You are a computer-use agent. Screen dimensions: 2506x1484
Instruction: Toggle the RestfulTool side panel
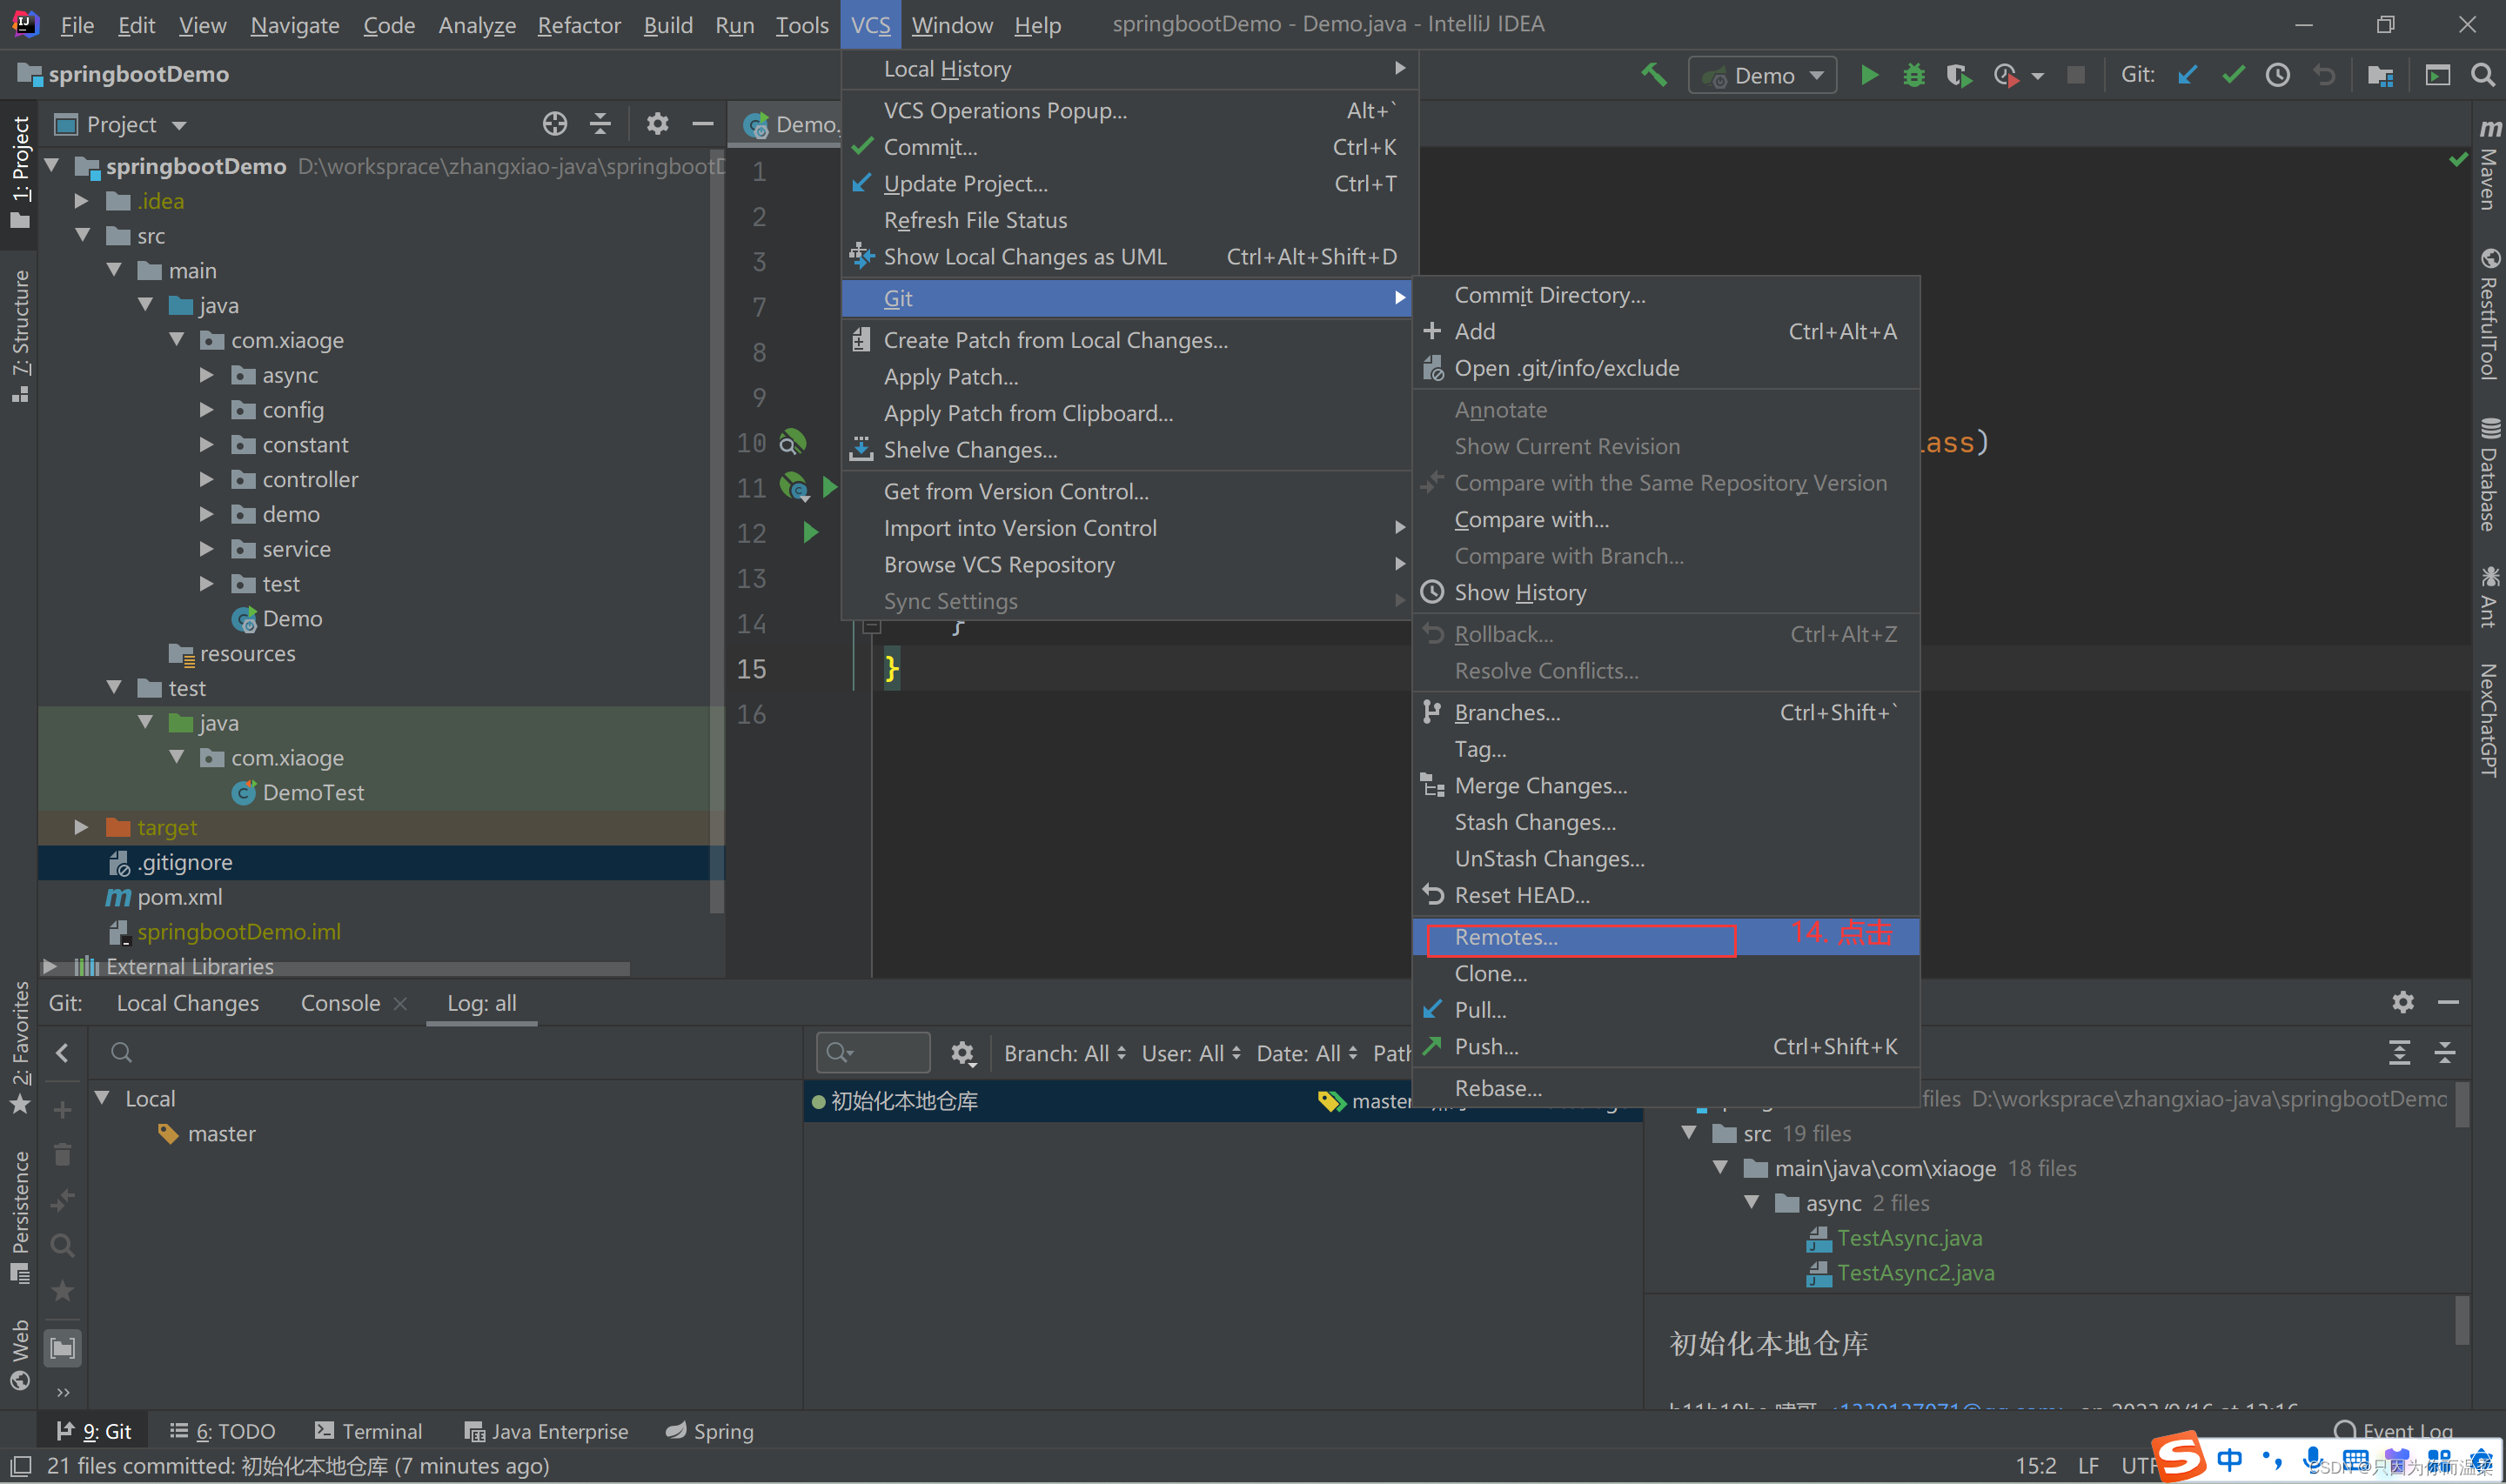[2489, 314]
